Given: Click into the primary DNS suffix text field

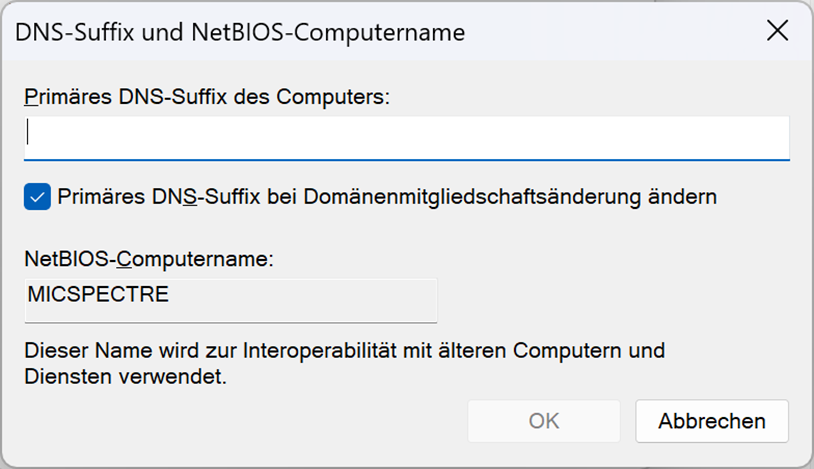Looking at the screenshot, I should coord(406,136).
